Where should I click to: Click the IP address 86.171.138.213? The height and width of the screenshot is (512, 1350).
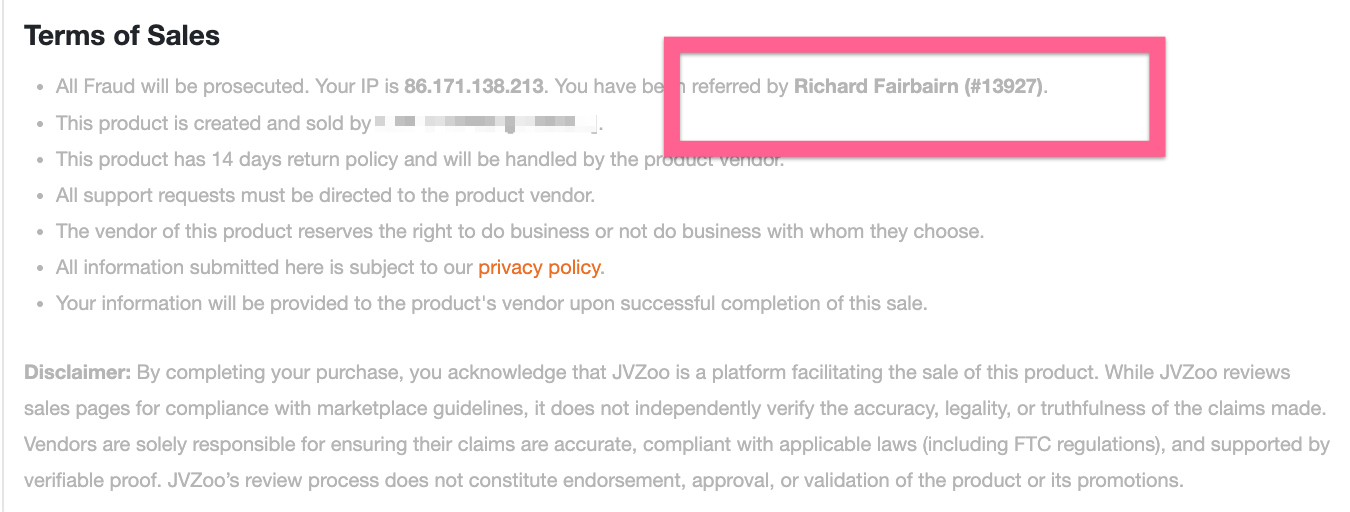point(474,86)
